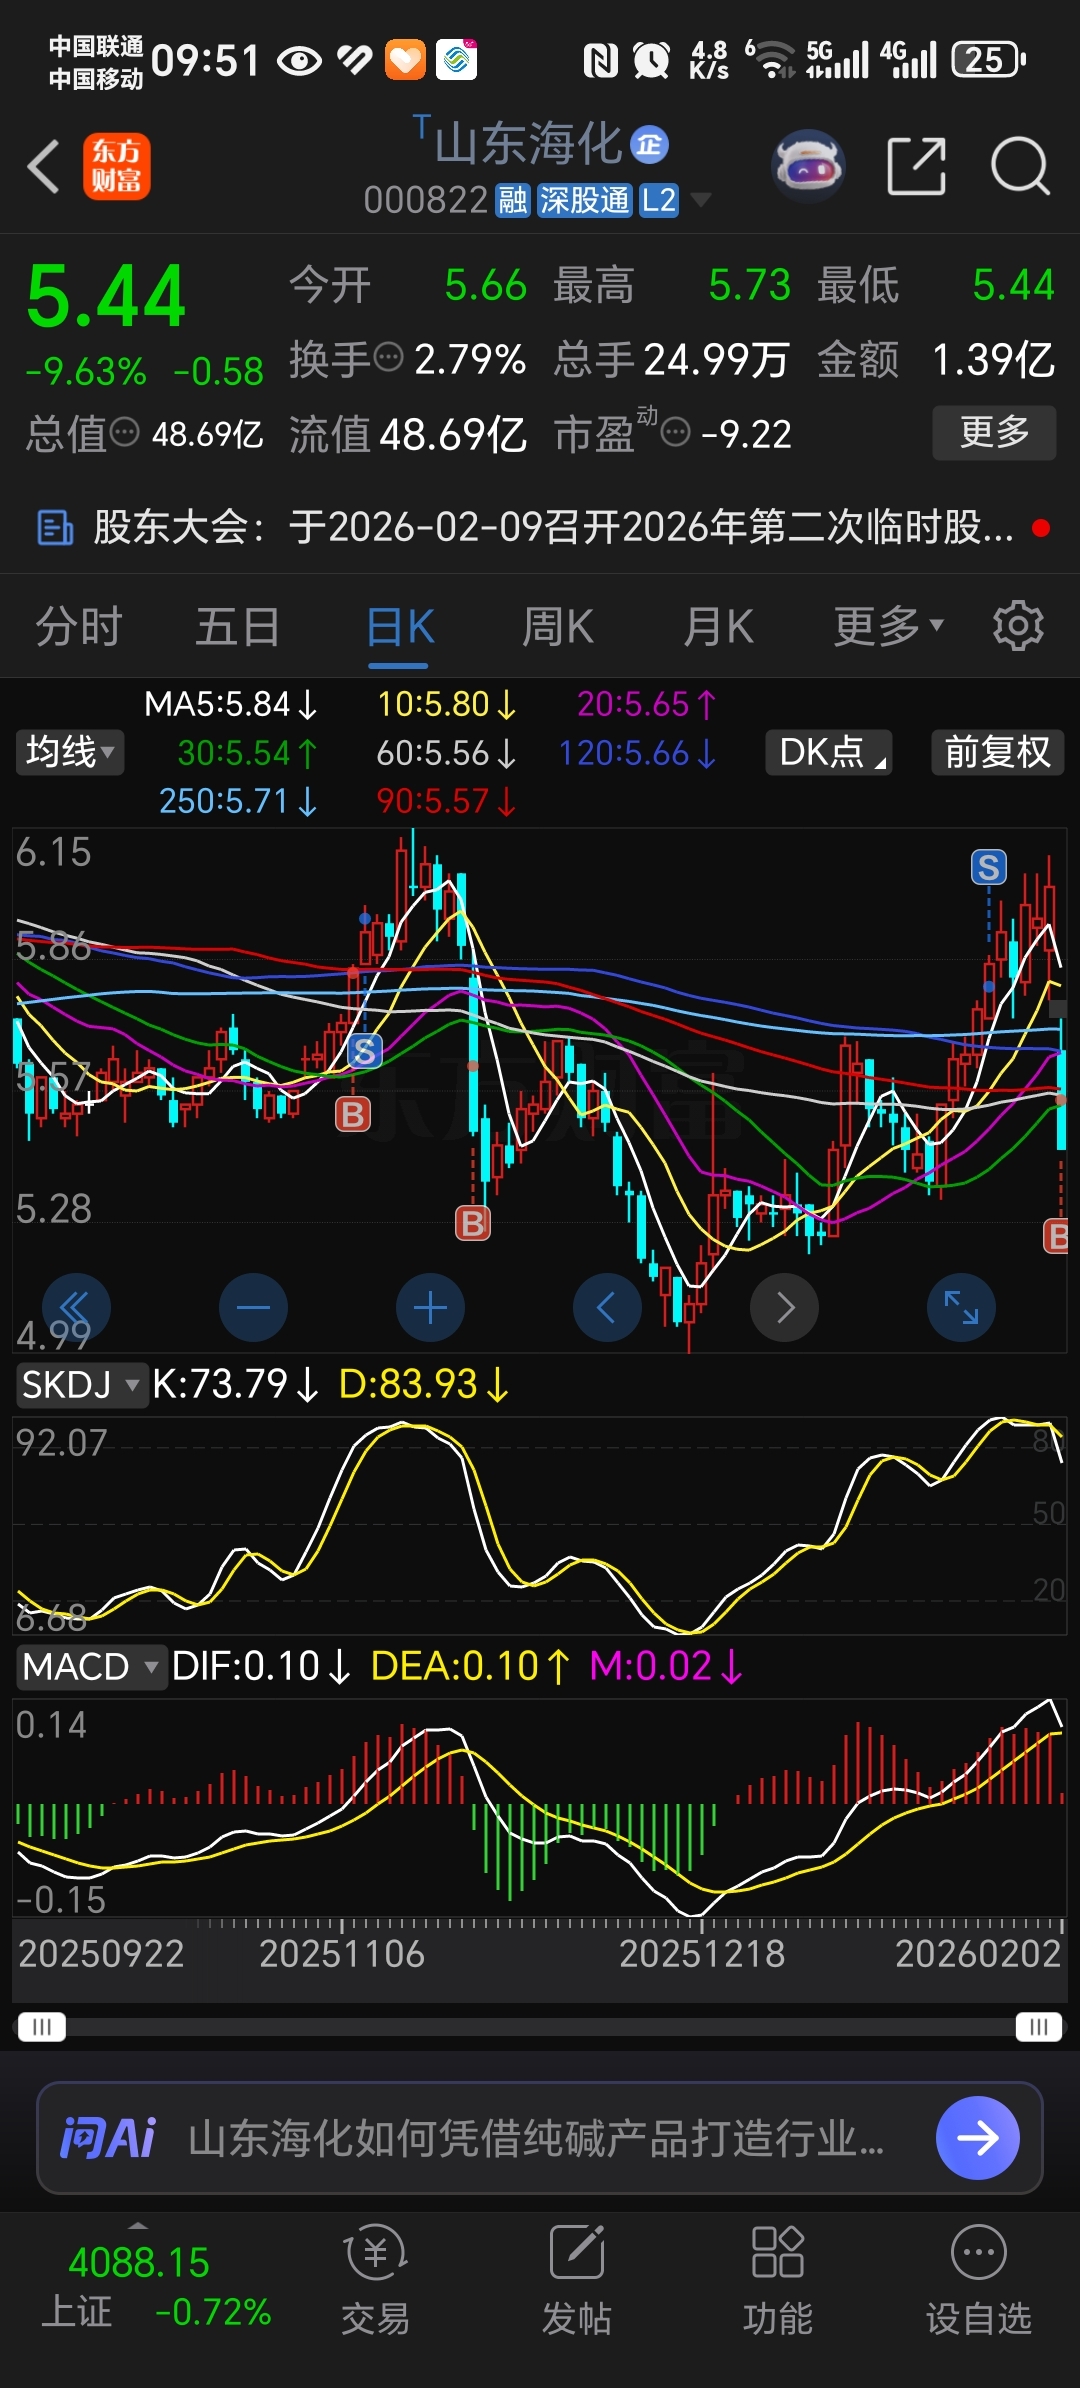Tap the back arrow icon

click(x=44, y=166)
